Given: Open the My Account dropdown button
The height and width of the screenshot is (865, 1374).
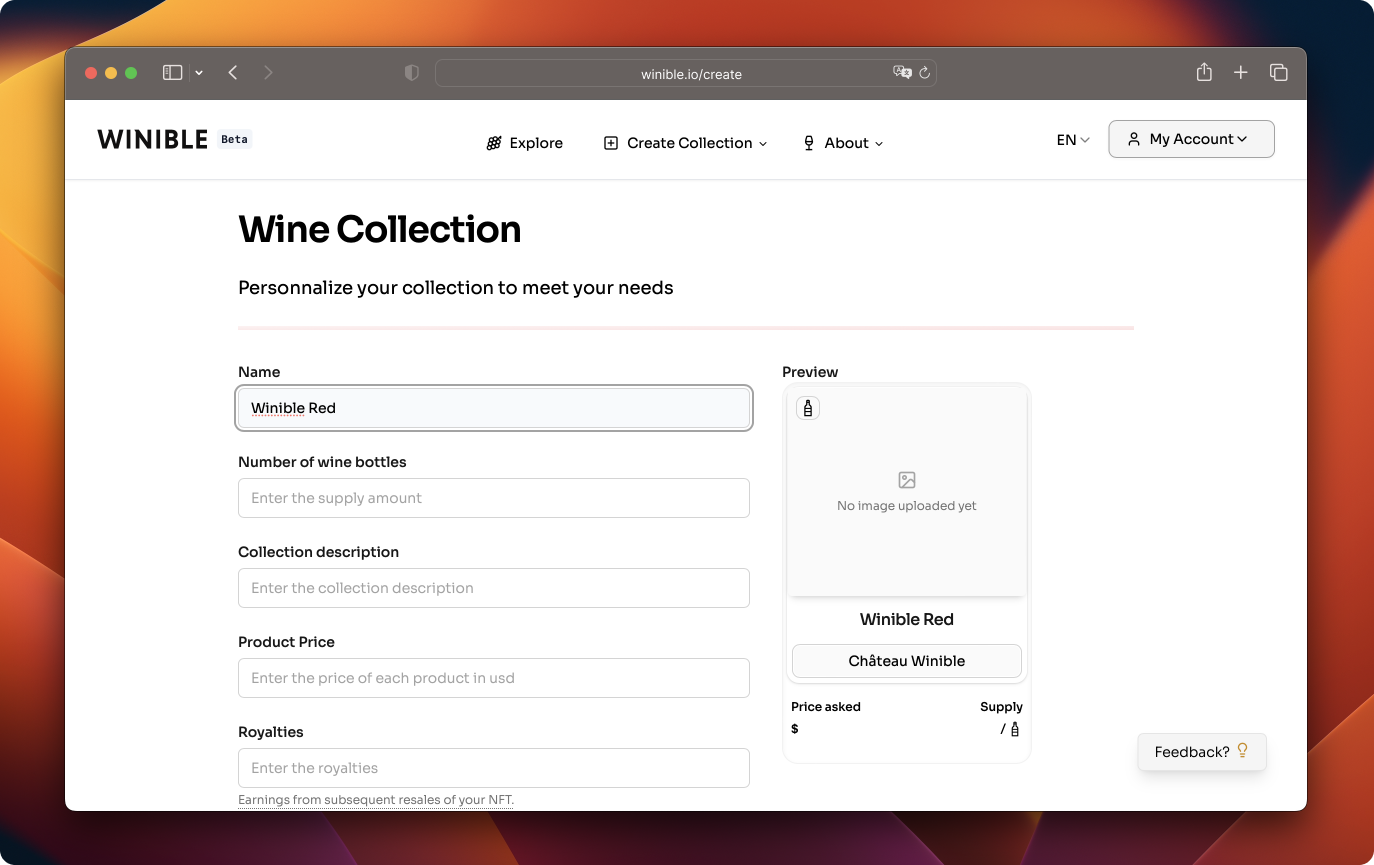Looking at the screenshot, I should (1191, 139).
